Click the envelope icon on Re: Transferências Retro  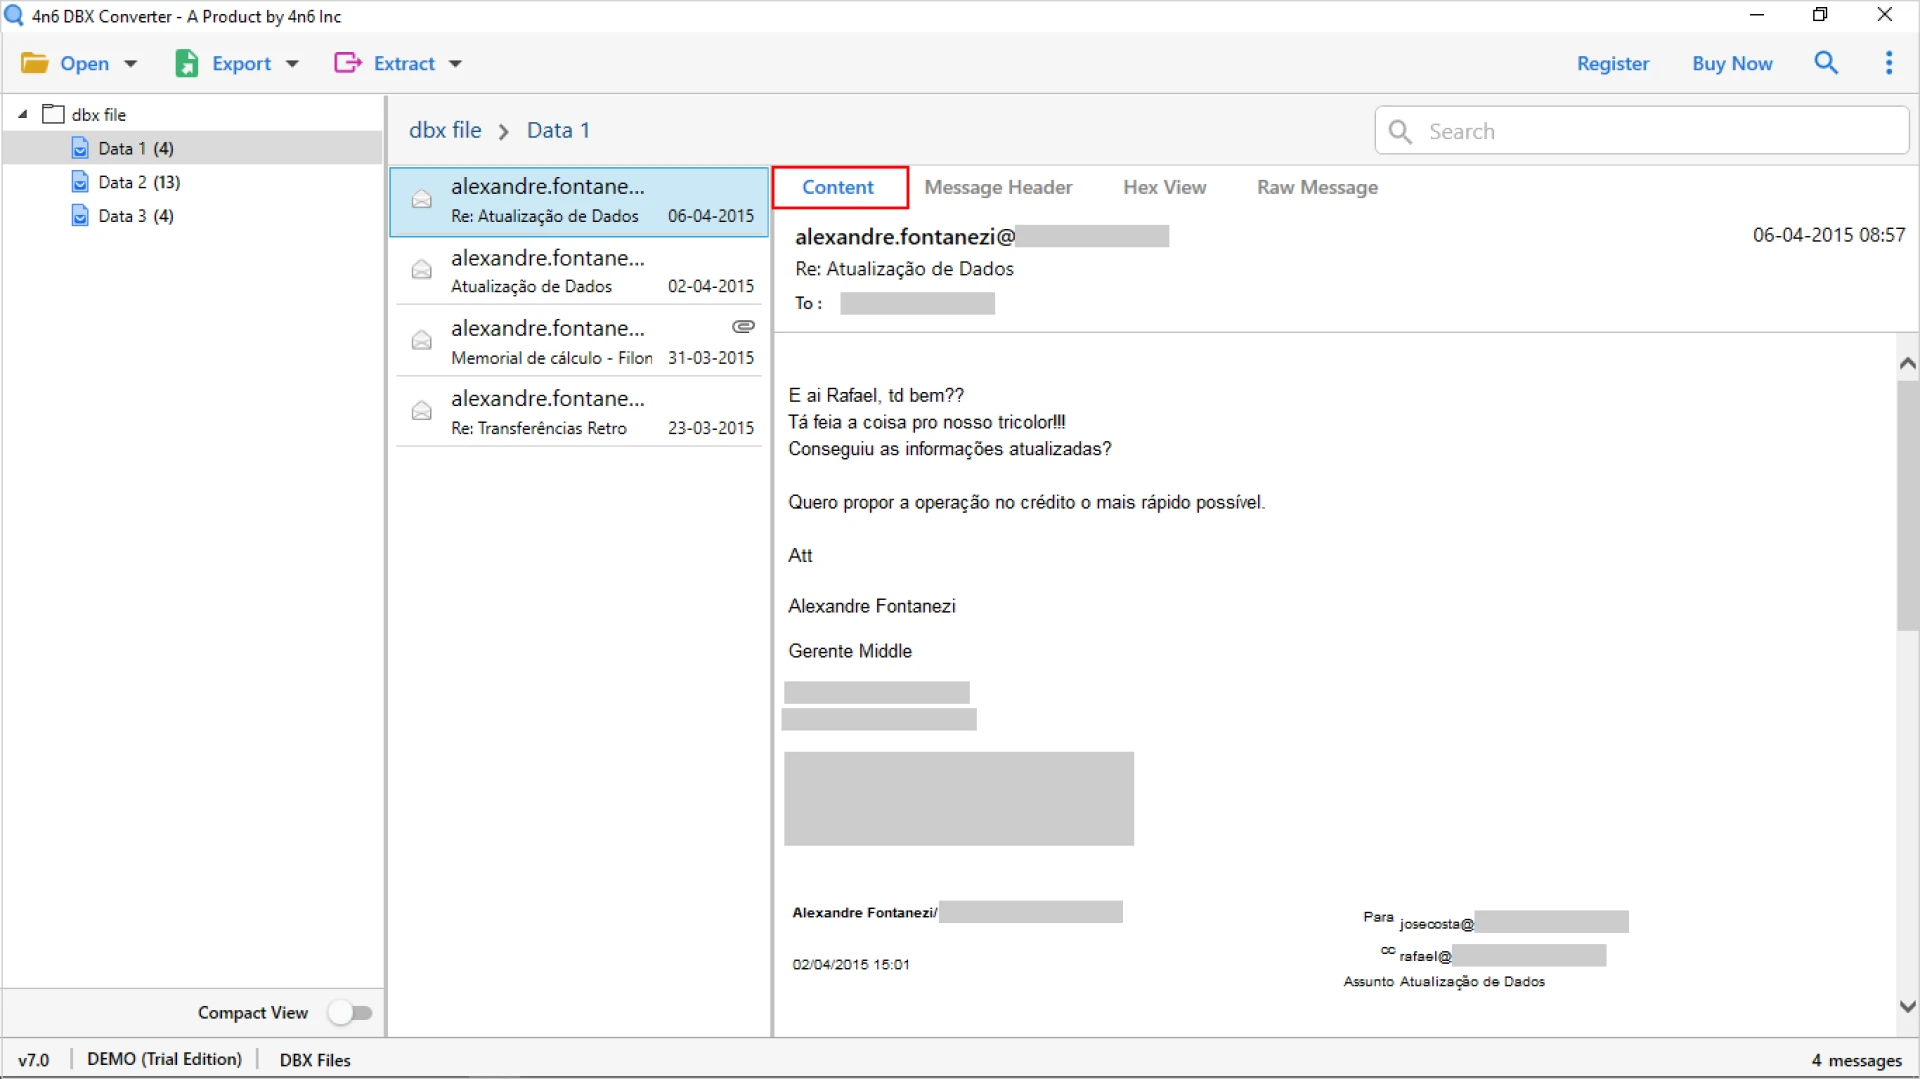pos(421,411)
